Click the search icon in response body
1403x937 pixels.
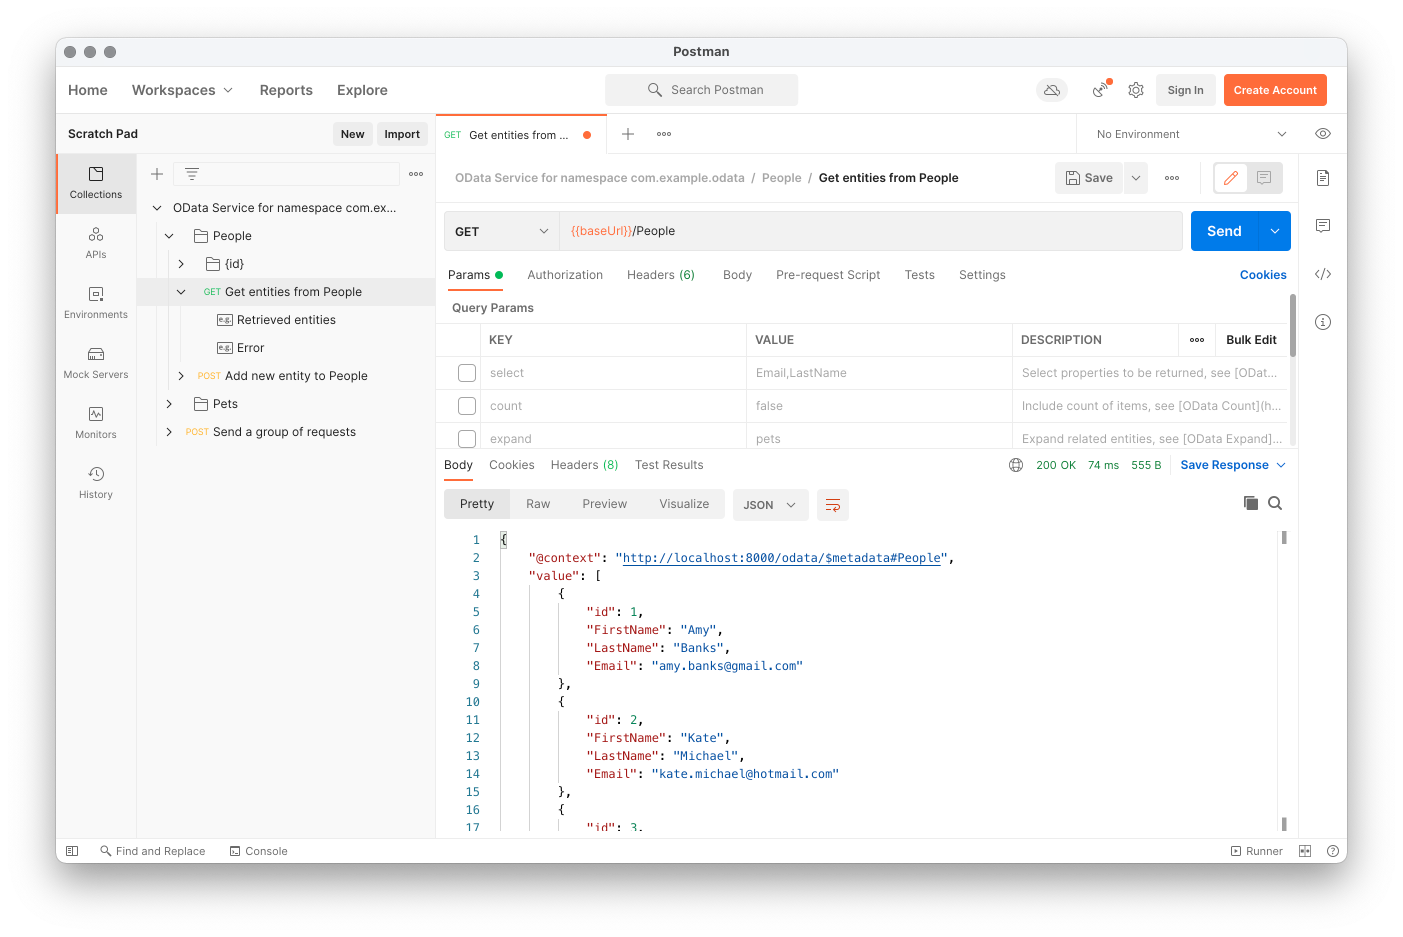click(1275, 503)
